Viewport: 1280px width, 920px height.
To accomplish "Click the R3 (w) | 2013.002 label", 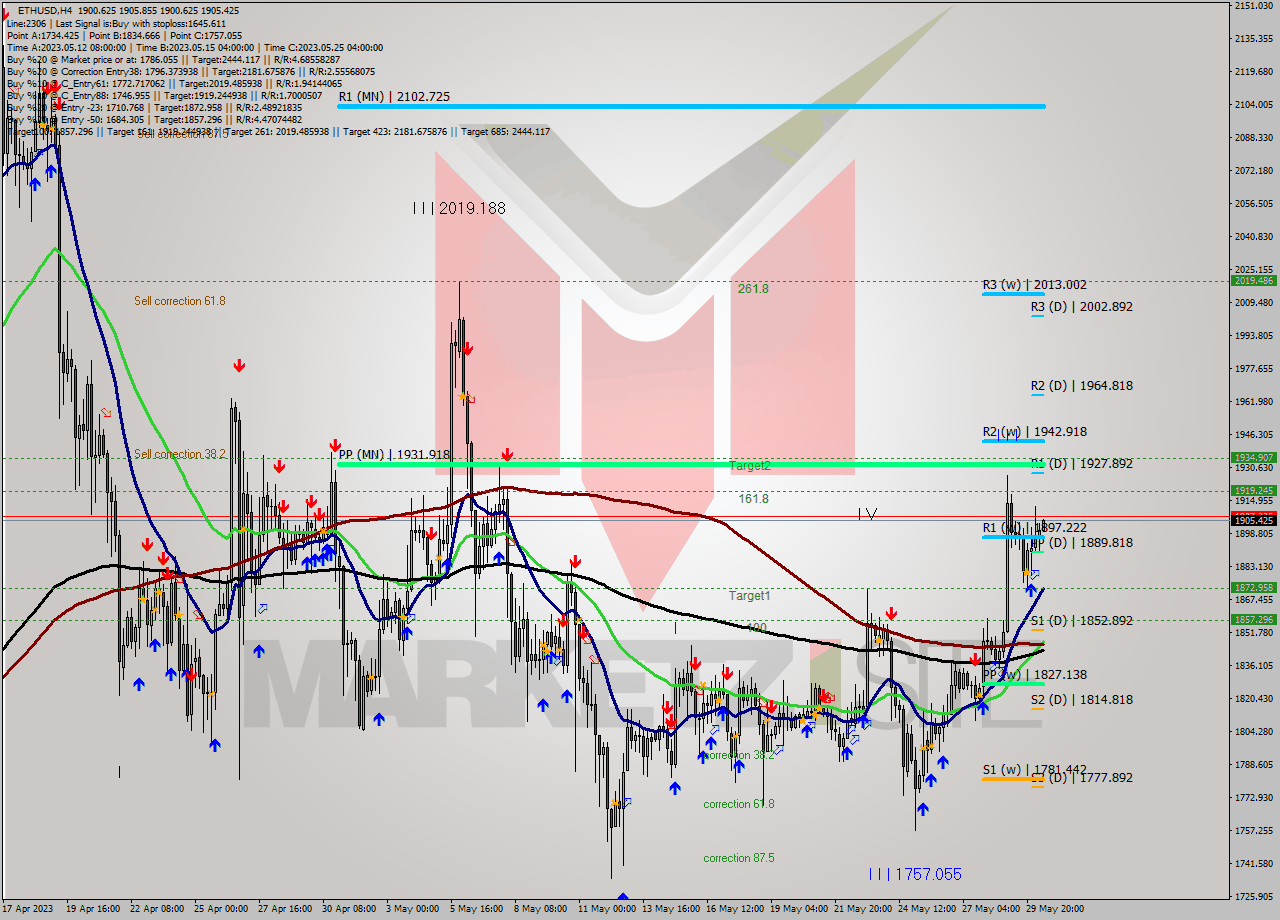I will (1034, 285).
